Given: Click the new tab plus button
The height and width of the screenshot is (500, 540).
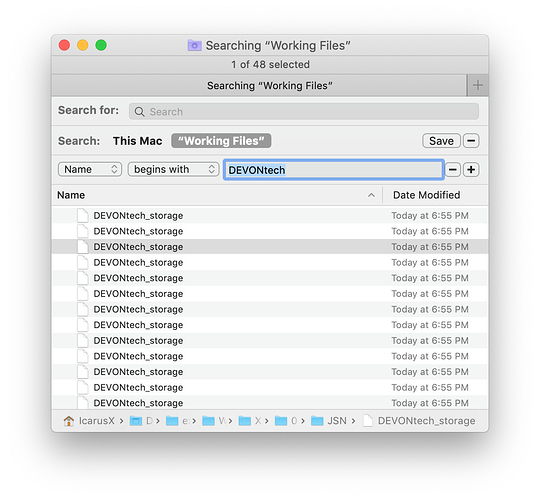Looking at the screenshot, I should (477, 85).
